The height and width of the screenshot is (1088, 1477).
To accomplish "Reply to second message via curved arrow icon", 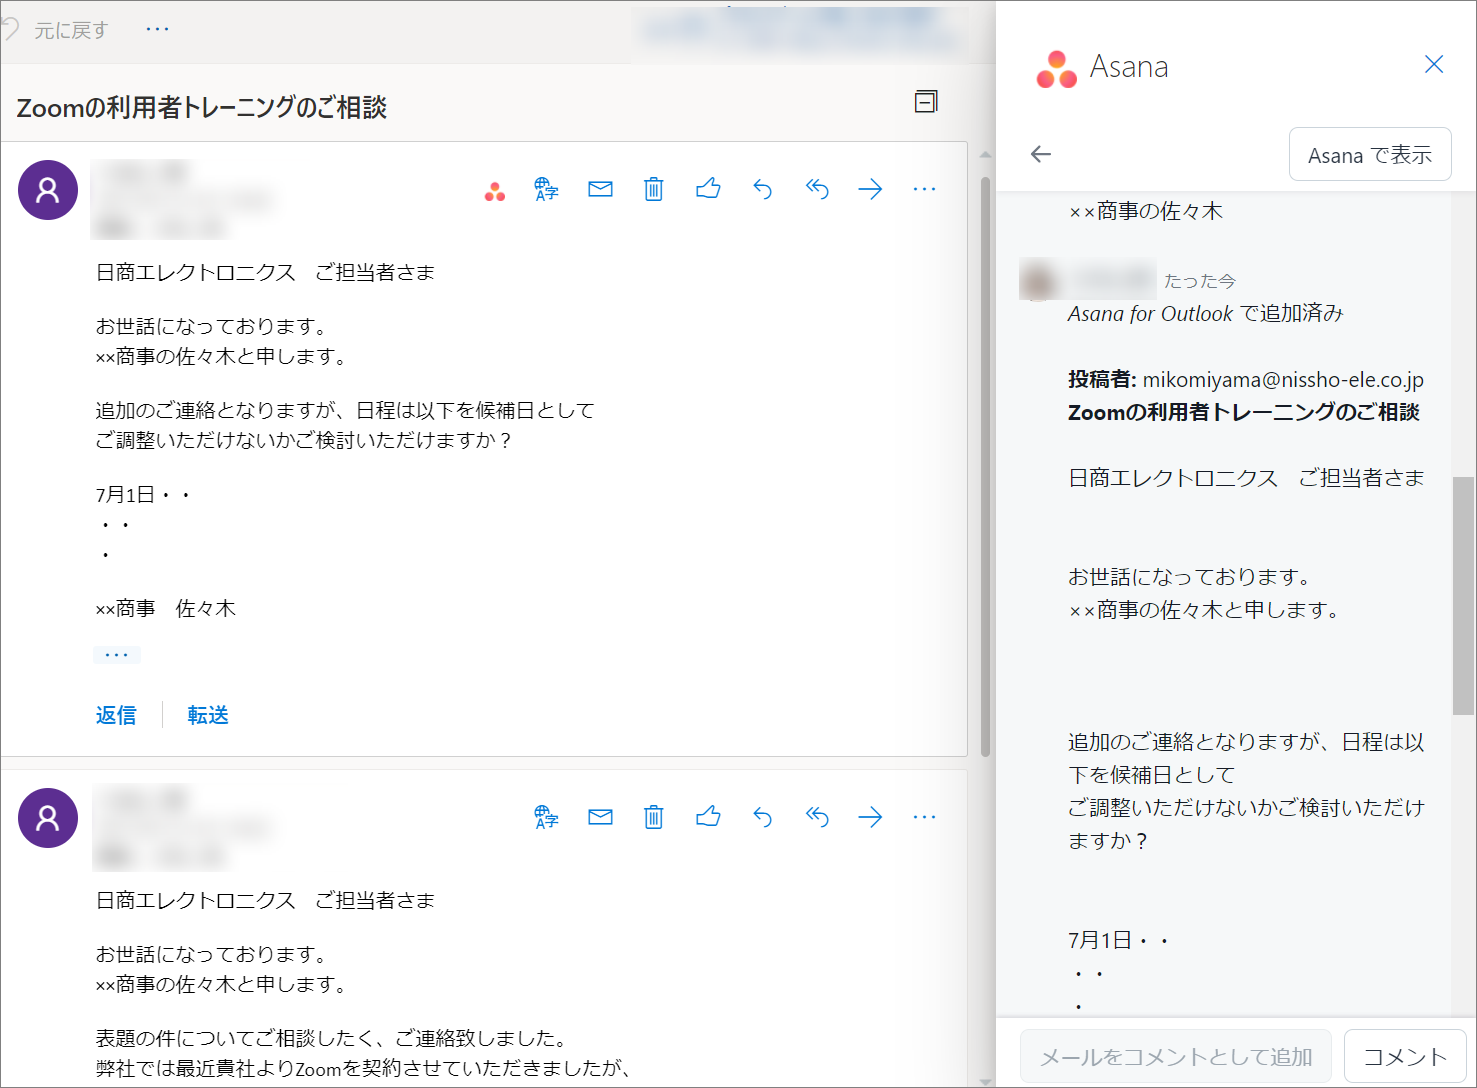I will point(763,817).
